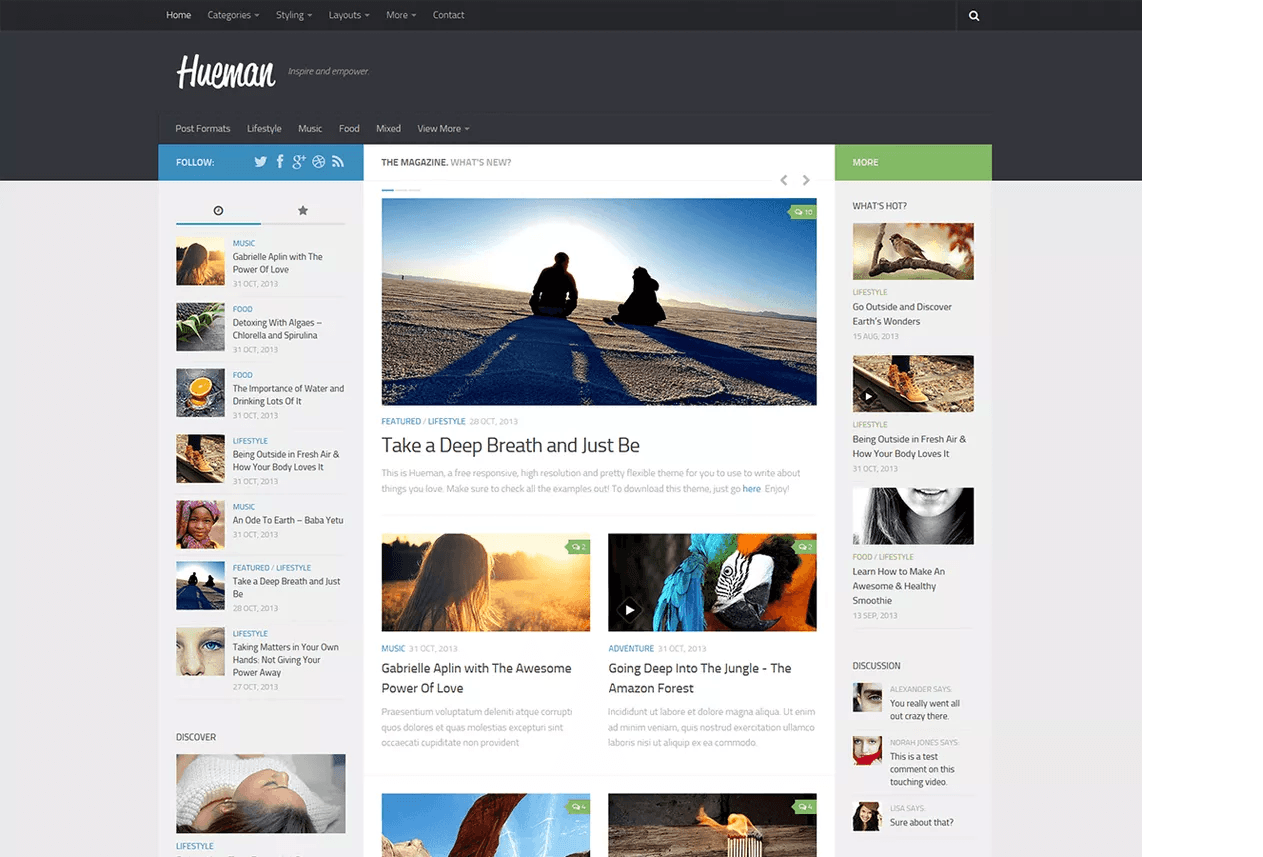Go to Home in top menu
The height and width of the screenshot is (857, 1263).
[179, 15]
